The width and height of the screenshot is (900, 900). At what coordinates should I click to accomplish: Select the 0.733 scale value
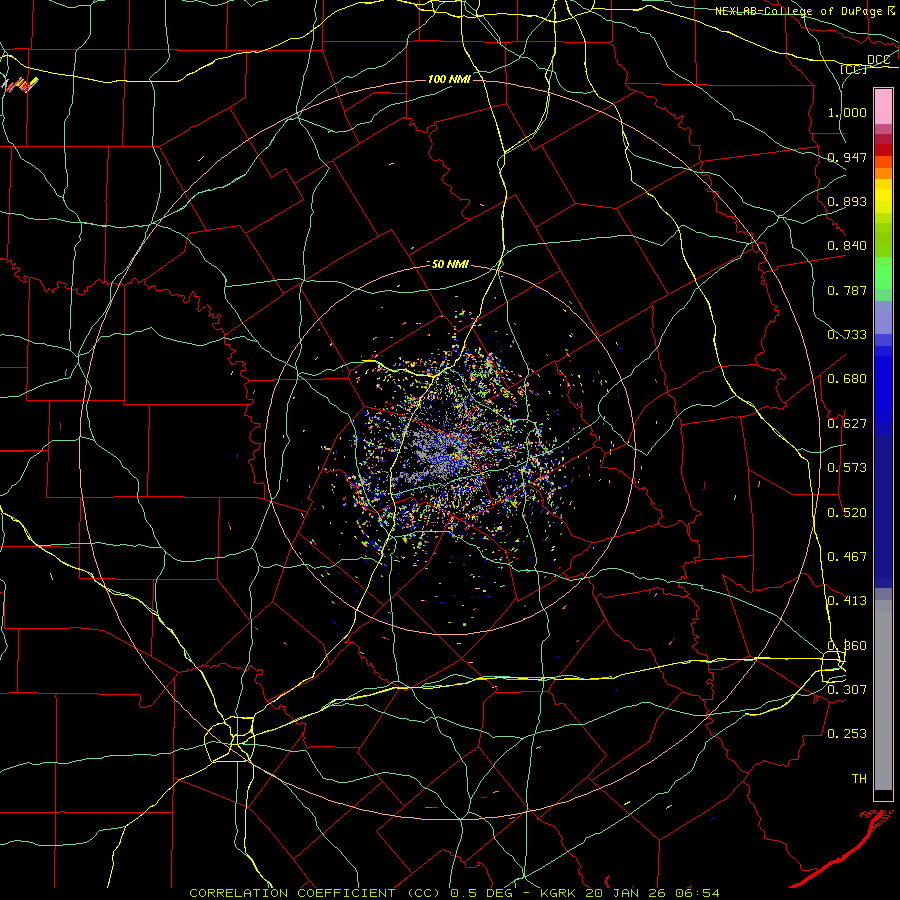click(x=847, y=335)
